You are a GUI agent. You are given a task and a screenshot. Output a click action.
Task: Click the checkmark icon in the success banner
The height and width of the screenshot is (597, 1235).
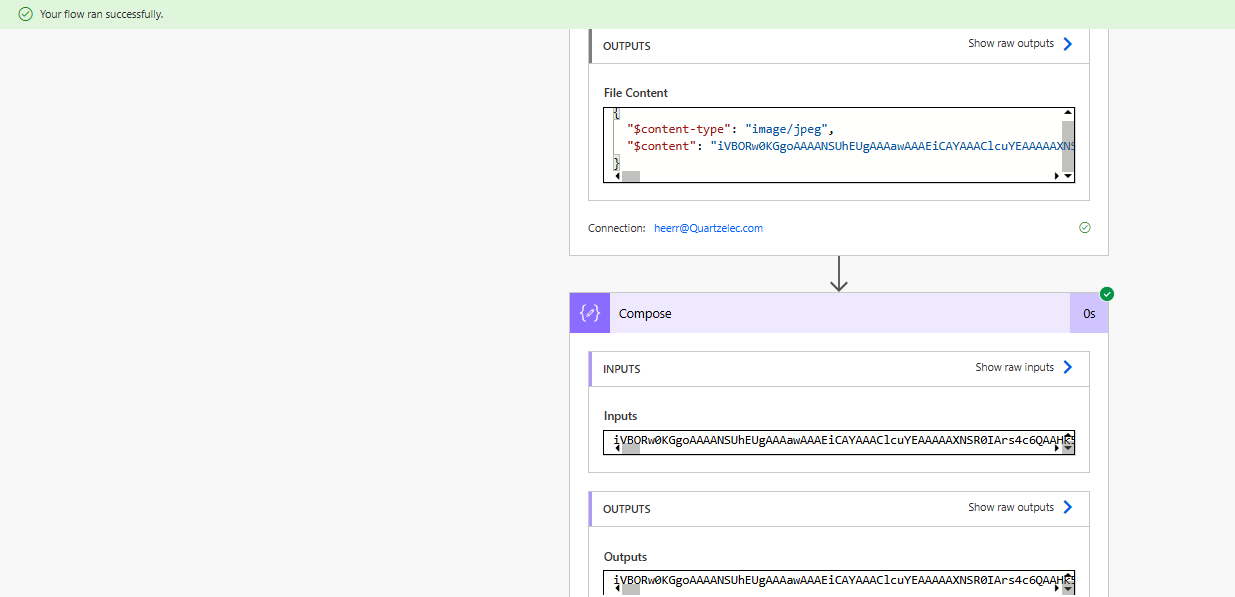tap(24, 15)
